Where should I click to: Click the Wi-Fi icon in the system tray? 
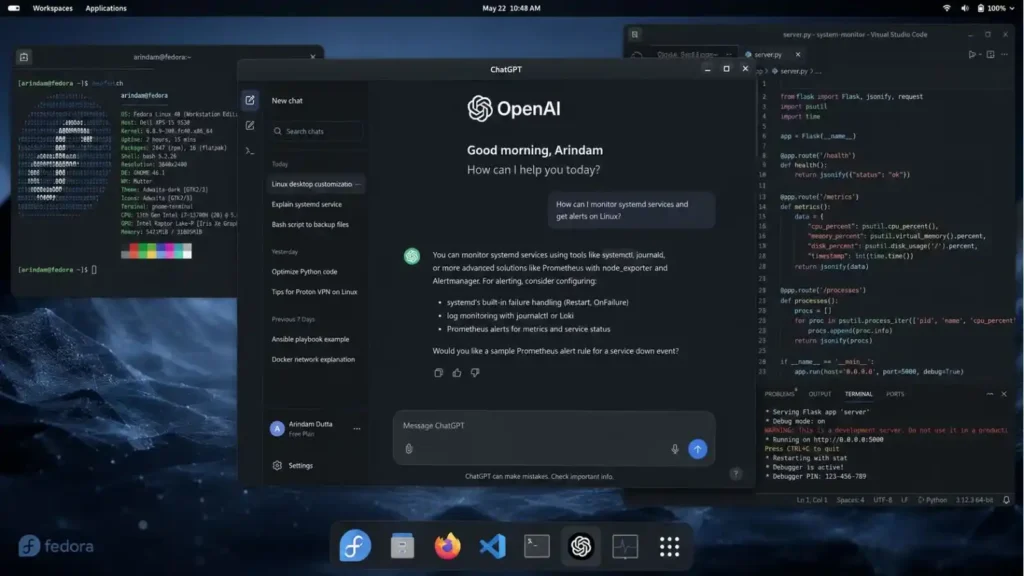point(946,8)
